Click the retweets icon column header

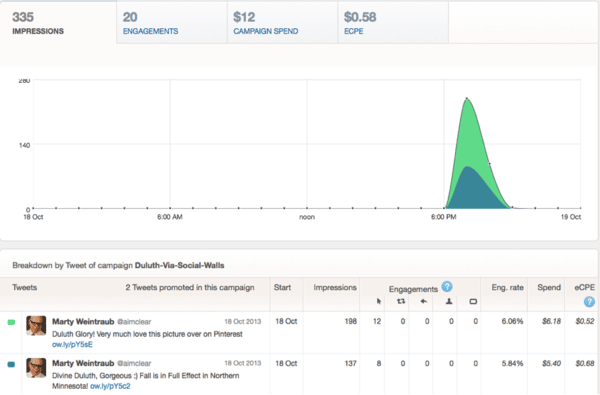[x=401, y=302]
